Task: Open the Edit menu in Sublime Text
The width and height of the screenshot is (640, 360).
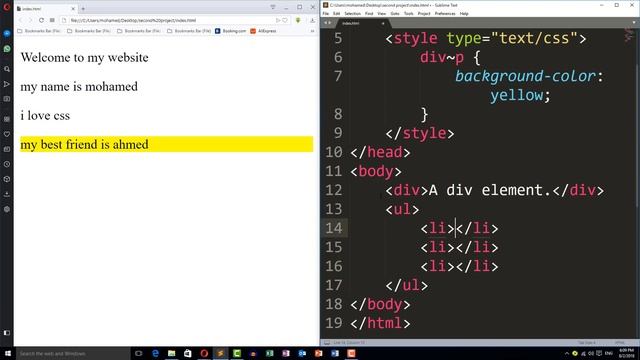Action: [336, 13]
